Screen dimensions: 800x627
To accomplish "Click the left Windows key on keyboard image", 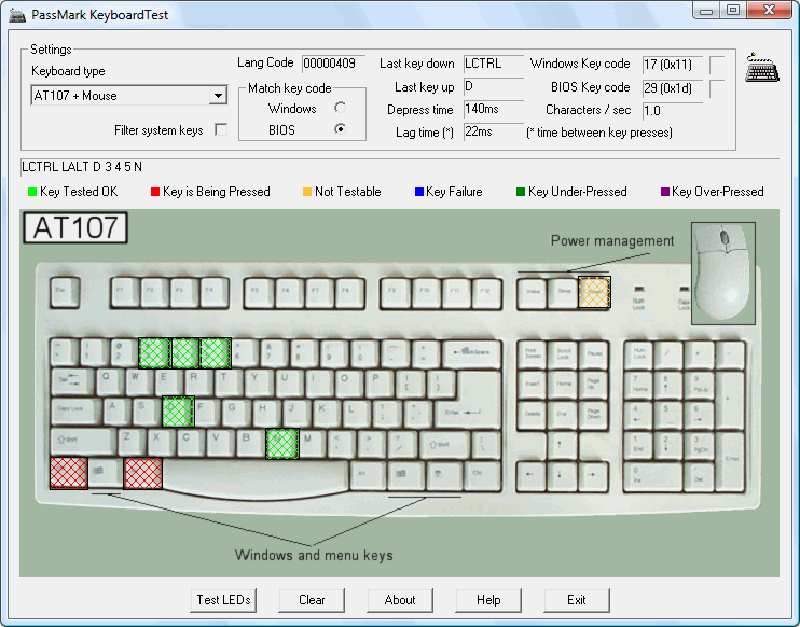I will click(105, 472).
